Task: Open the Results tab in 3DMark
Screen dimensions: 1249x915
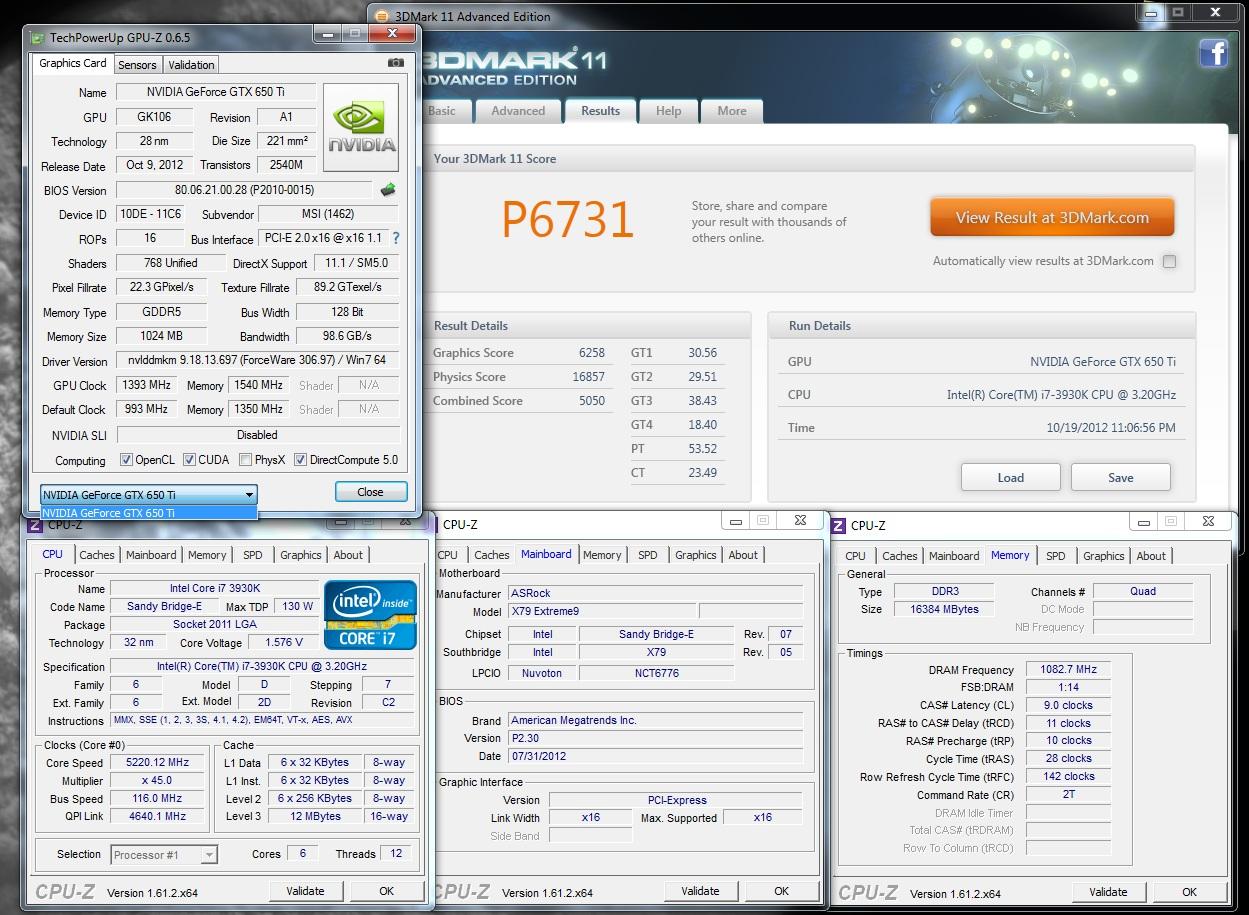Action: click(601, 111)
